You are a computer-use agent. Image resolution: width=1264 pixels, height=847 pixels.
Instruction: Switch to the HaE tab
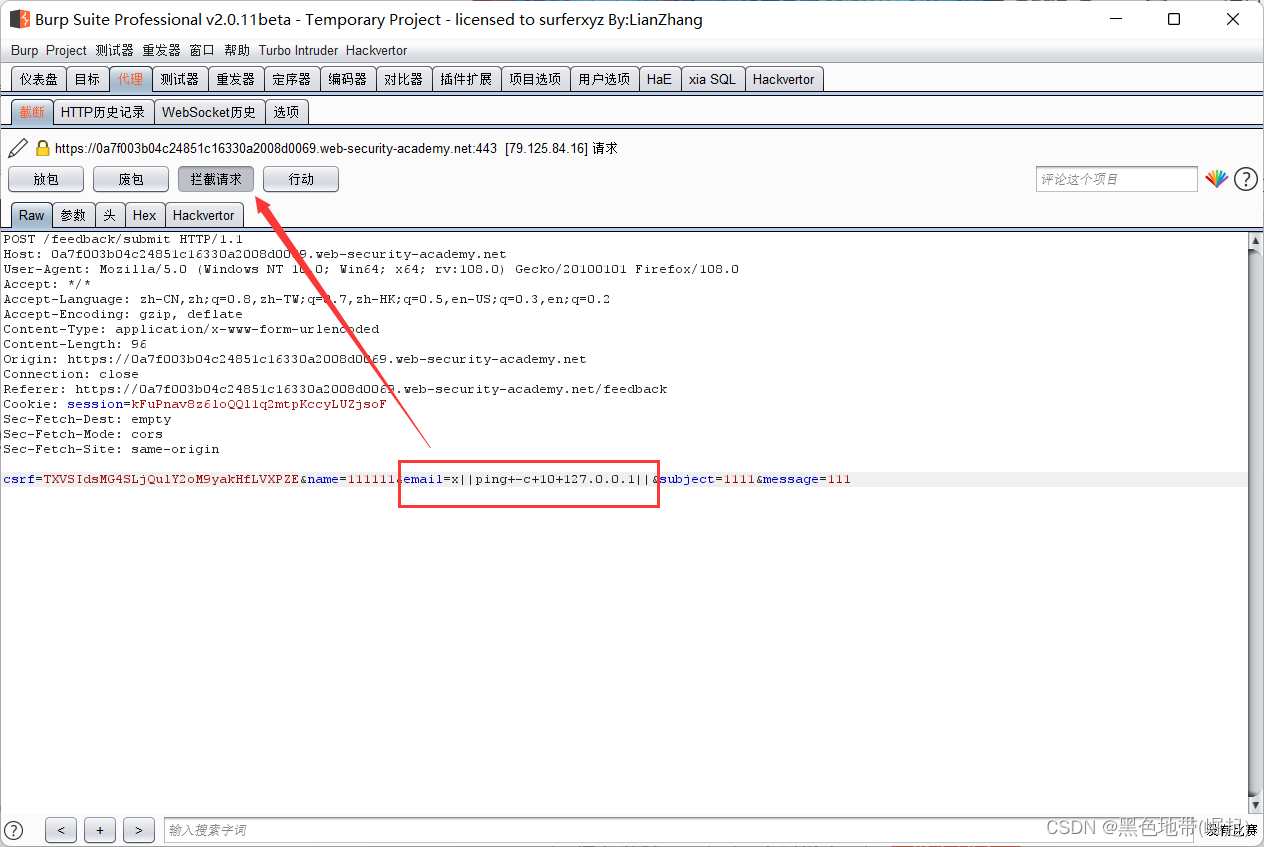pos(659,79)
